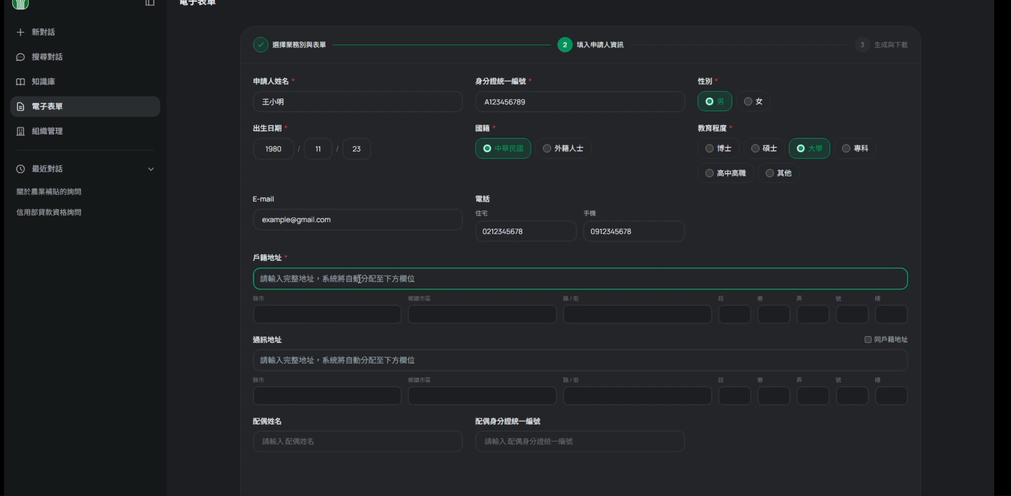The height and width of the screenshot is (496, 1011).
Task: Focus the 戶籍地址 full address input
Action: pyautogui.click(x=580, y=279)
